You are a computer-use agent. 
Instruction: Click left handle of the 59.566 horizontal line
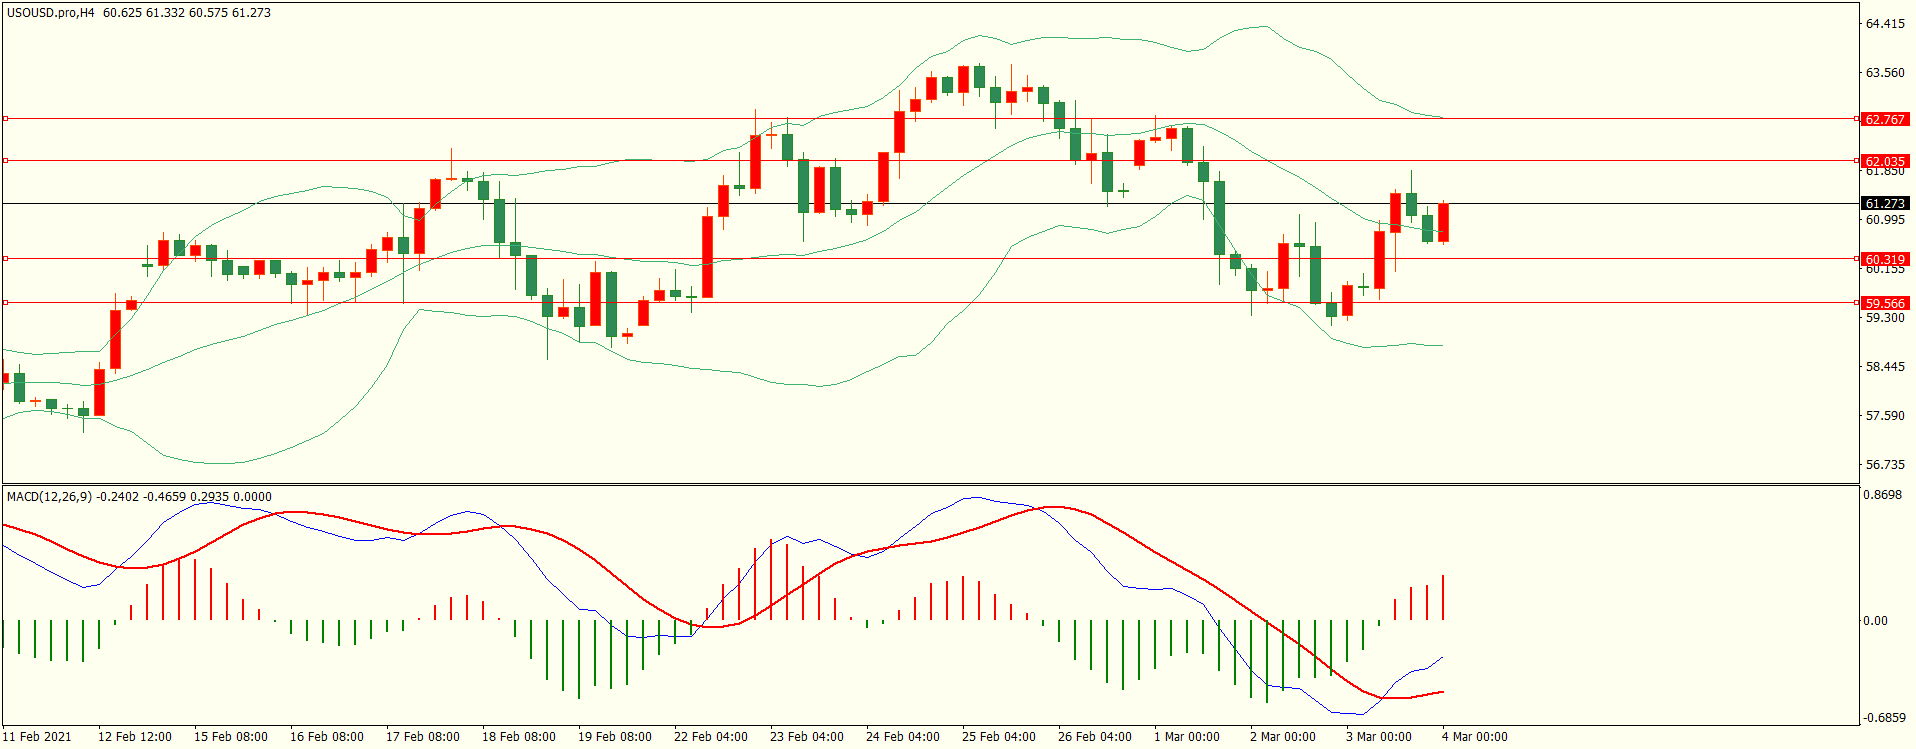pos(6,303)
